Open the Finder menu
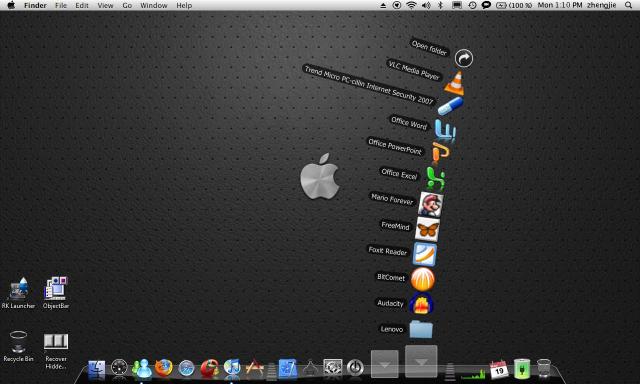 [x=35, y=5]
